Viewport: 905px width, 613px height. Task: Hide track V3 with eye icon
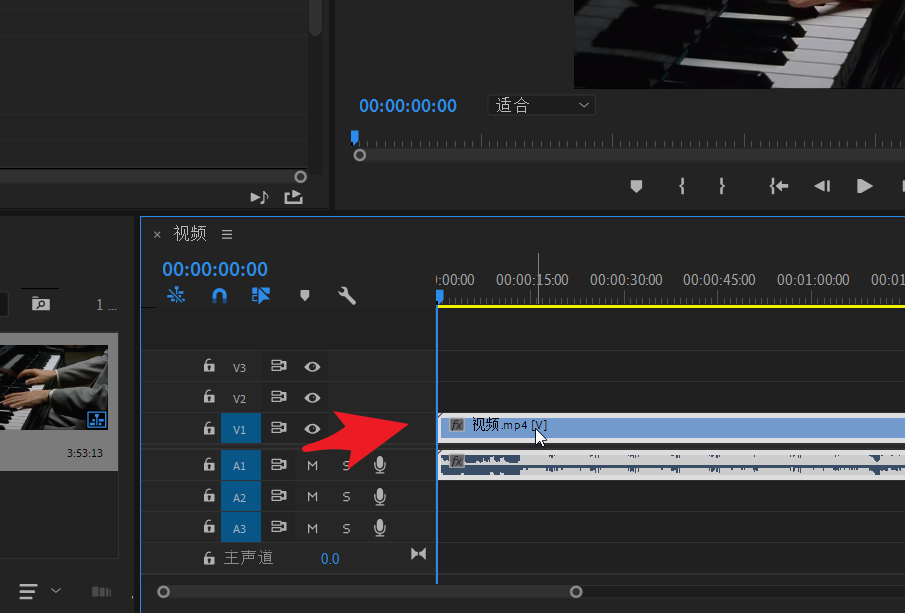[x=312, y=367]
